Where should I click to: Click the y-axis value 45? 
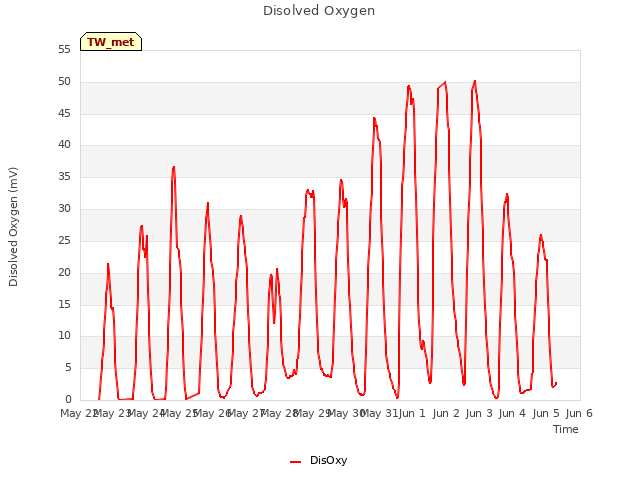coord(64,113)
